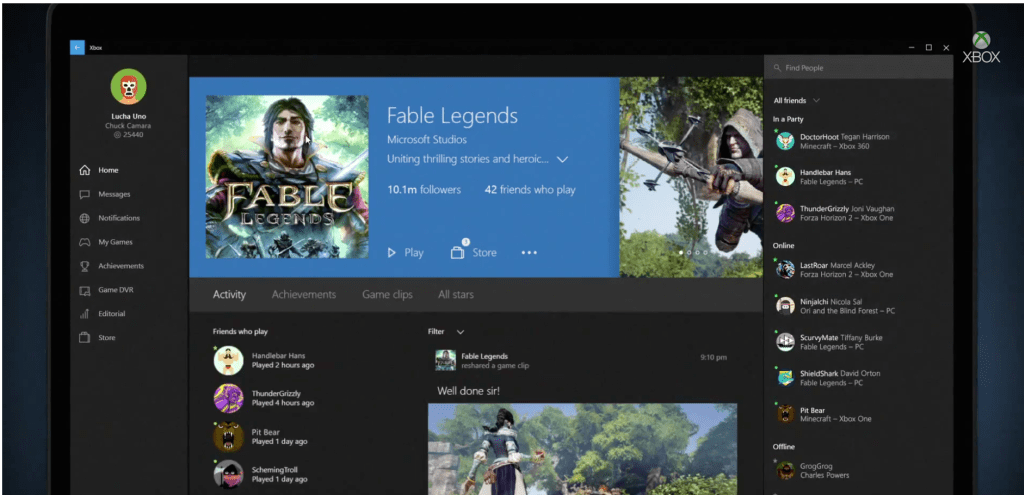Select LastRoar Marcel Ackley entry text
The image size is (1024, 495).
(x=846, y=270)
